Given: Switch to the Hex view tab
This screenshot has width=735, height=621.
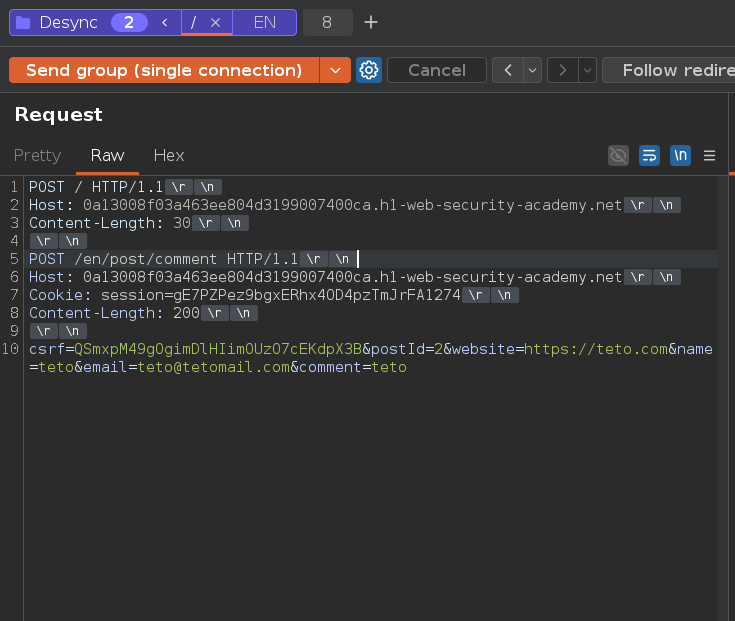Looking at the screenshot, I should (x=169, y=156).
